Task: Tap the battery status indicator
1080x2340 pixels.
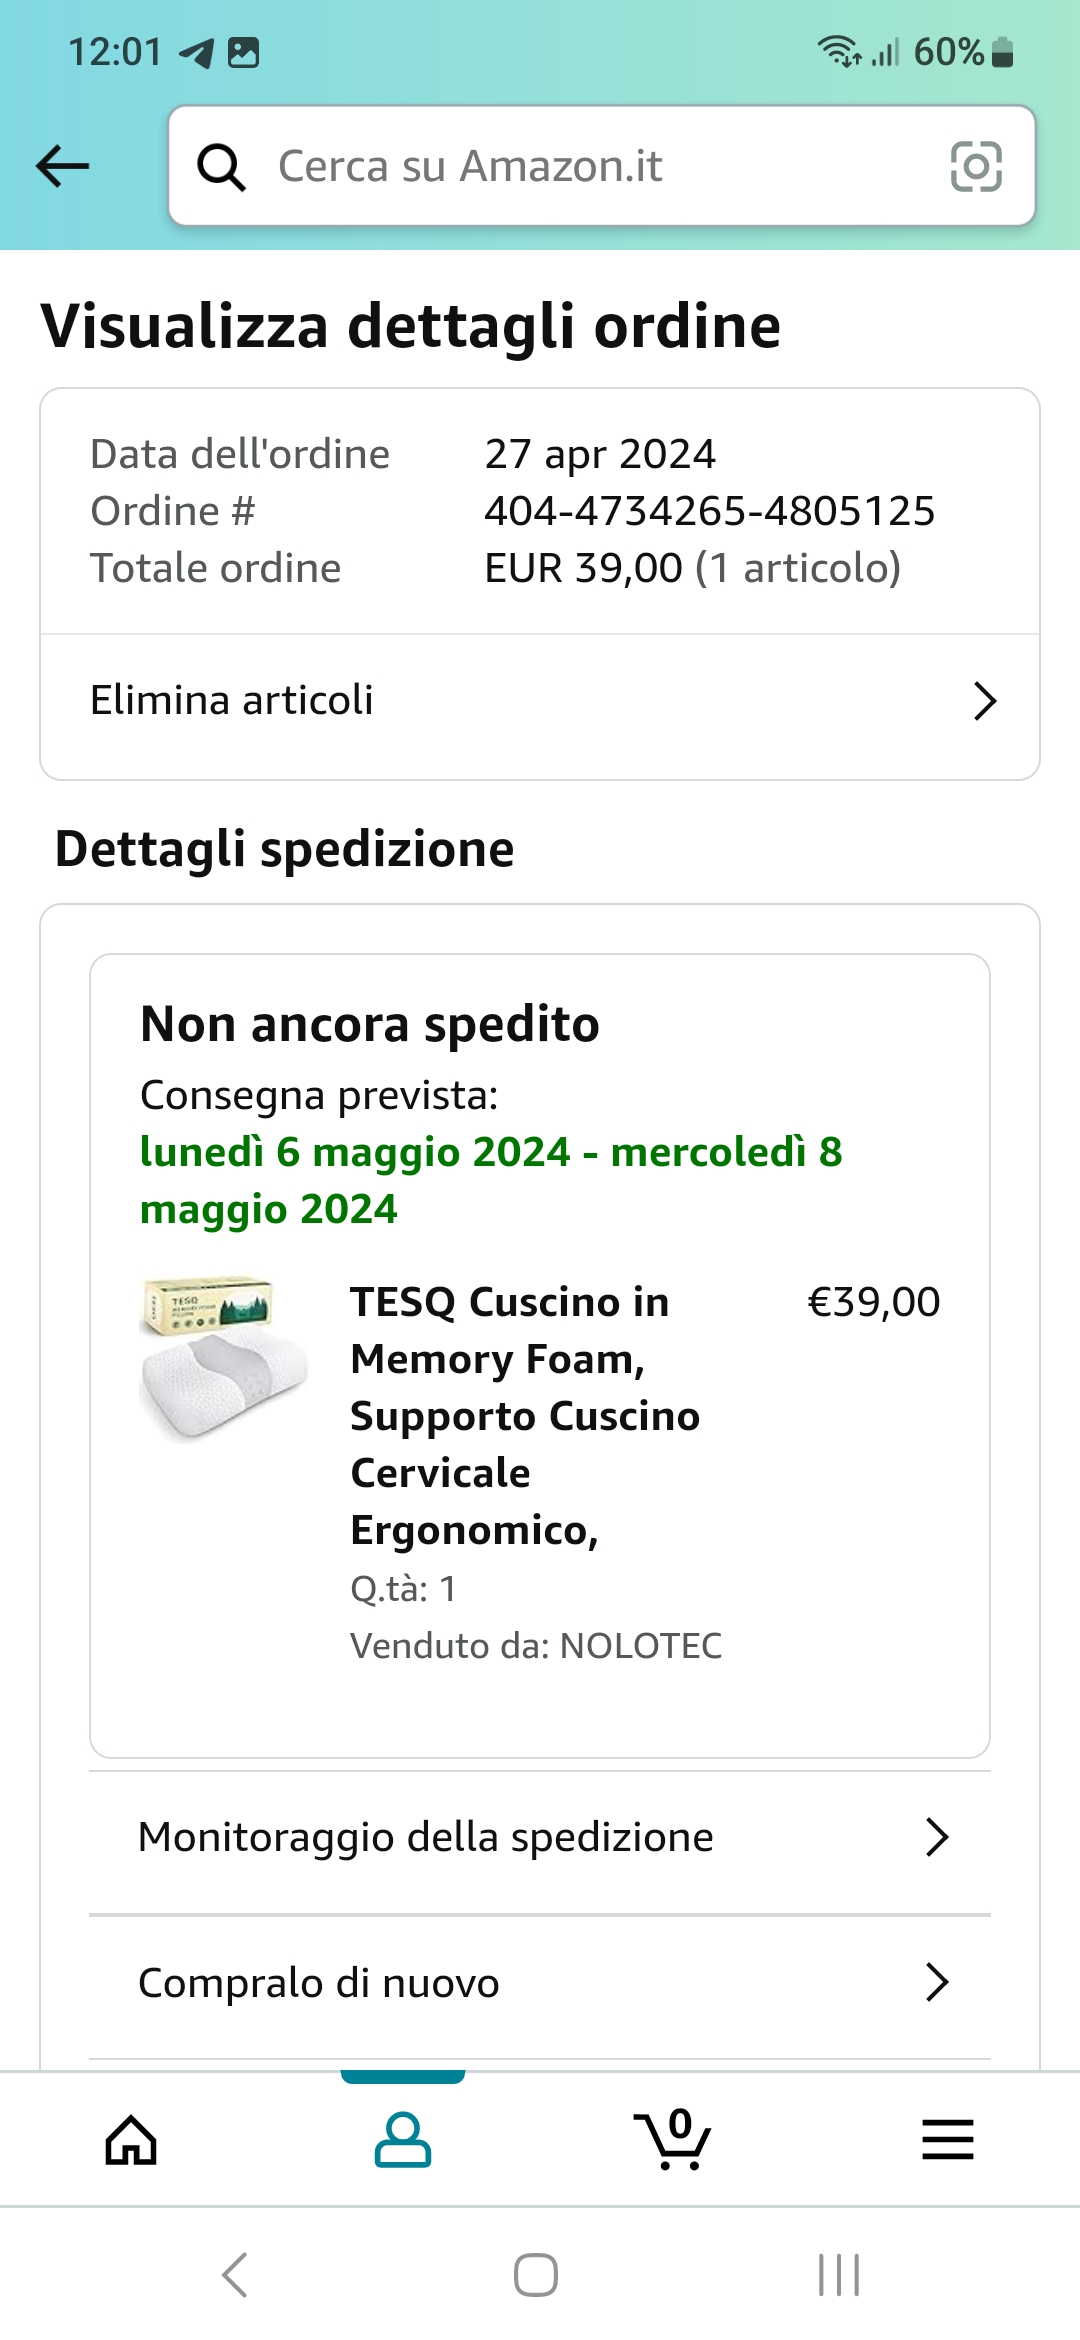Action: (1002, 52)
